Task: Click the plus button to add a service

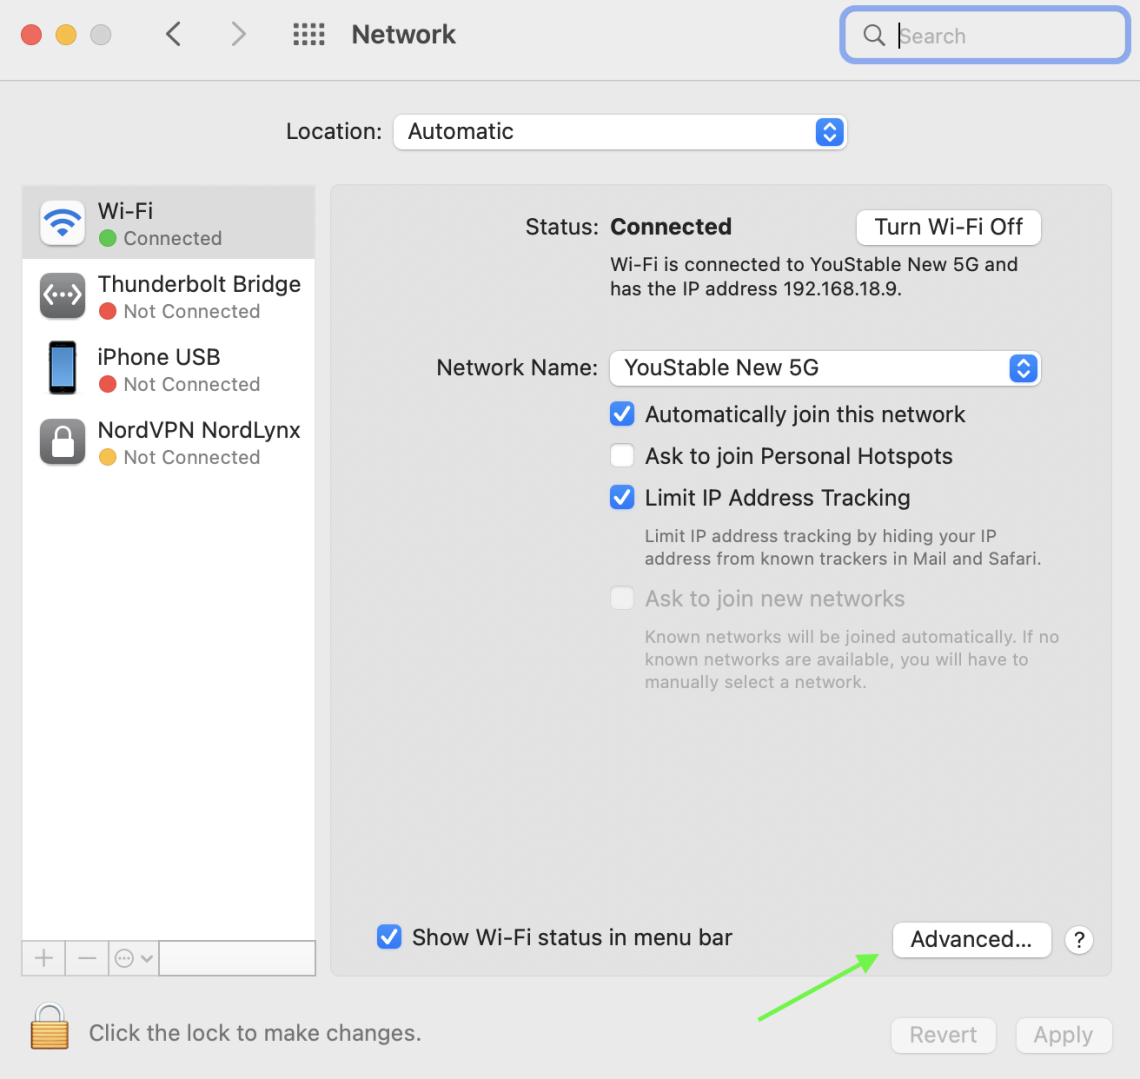Action: coord(44,958)
